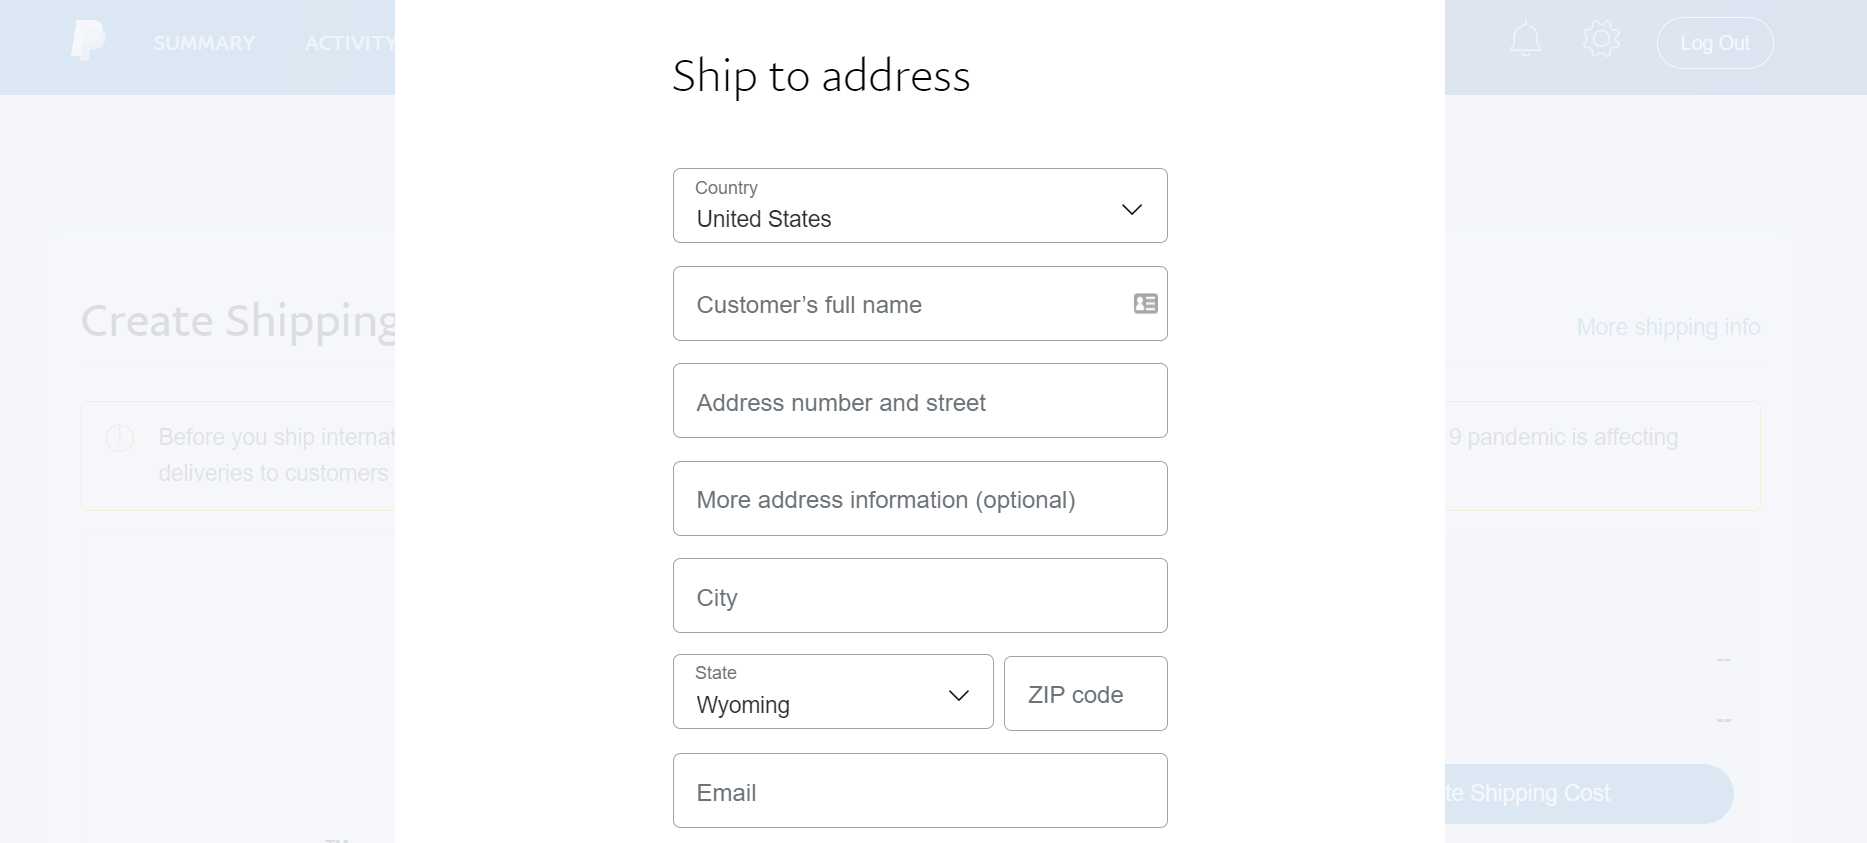This screenshot has width=1867, height=843.
Task: Click the chevron arrow on State selector
Action: (958, 695)
